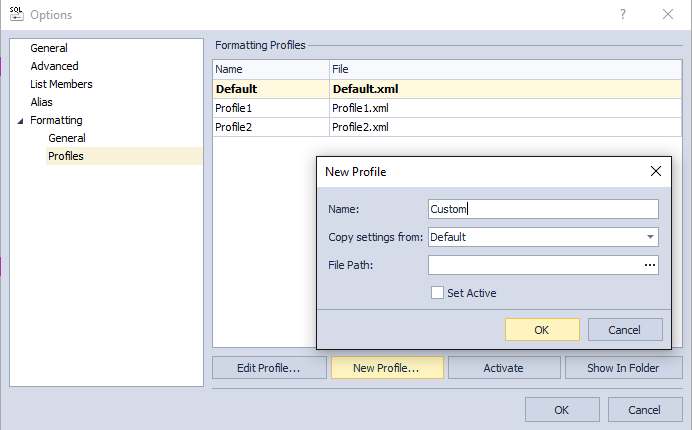692x430 pixels.
Task: Select the Profile1 row in the profiles list
Action: click(x=447, y=108)
